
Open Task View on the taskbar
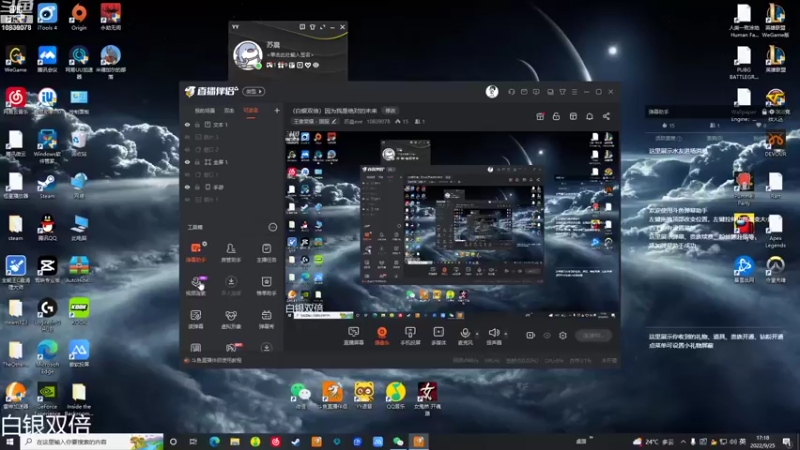click(193, 441)
